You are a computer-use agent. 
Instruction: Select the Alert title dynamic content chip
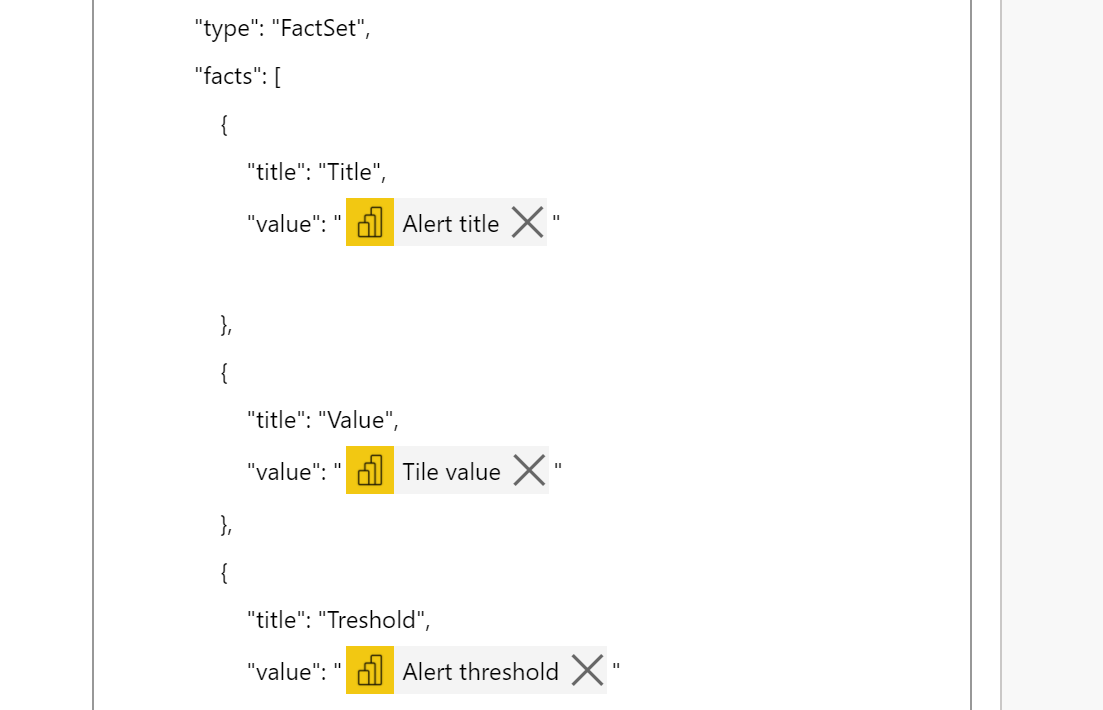pos(449,223)
